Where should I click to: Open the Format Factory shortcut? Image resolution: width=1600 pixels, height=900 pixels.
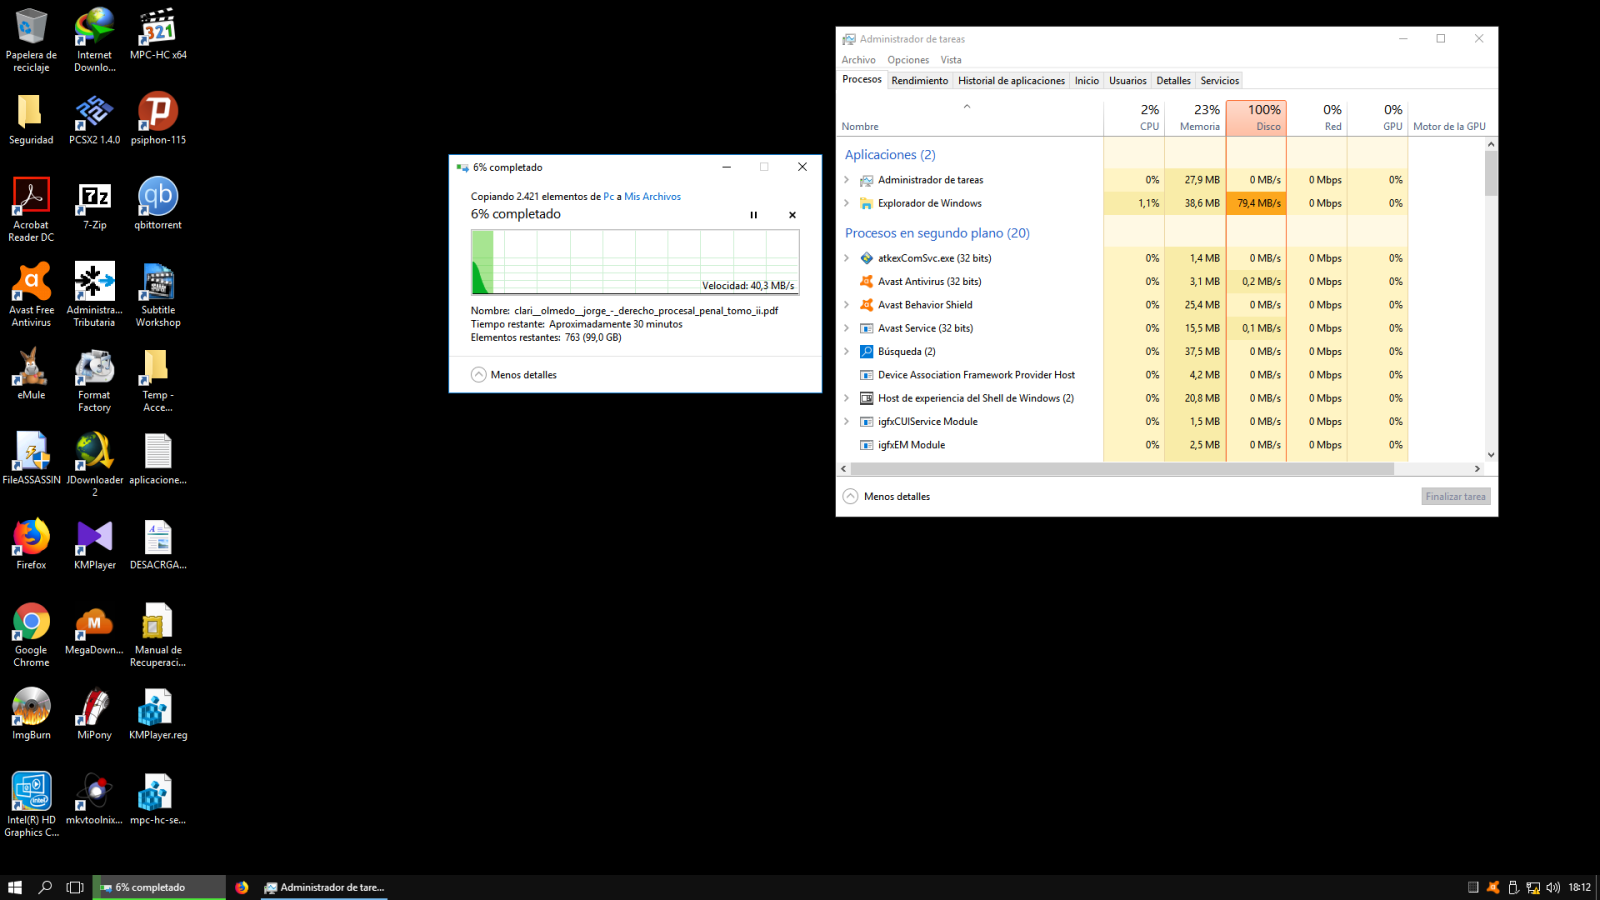94,368
